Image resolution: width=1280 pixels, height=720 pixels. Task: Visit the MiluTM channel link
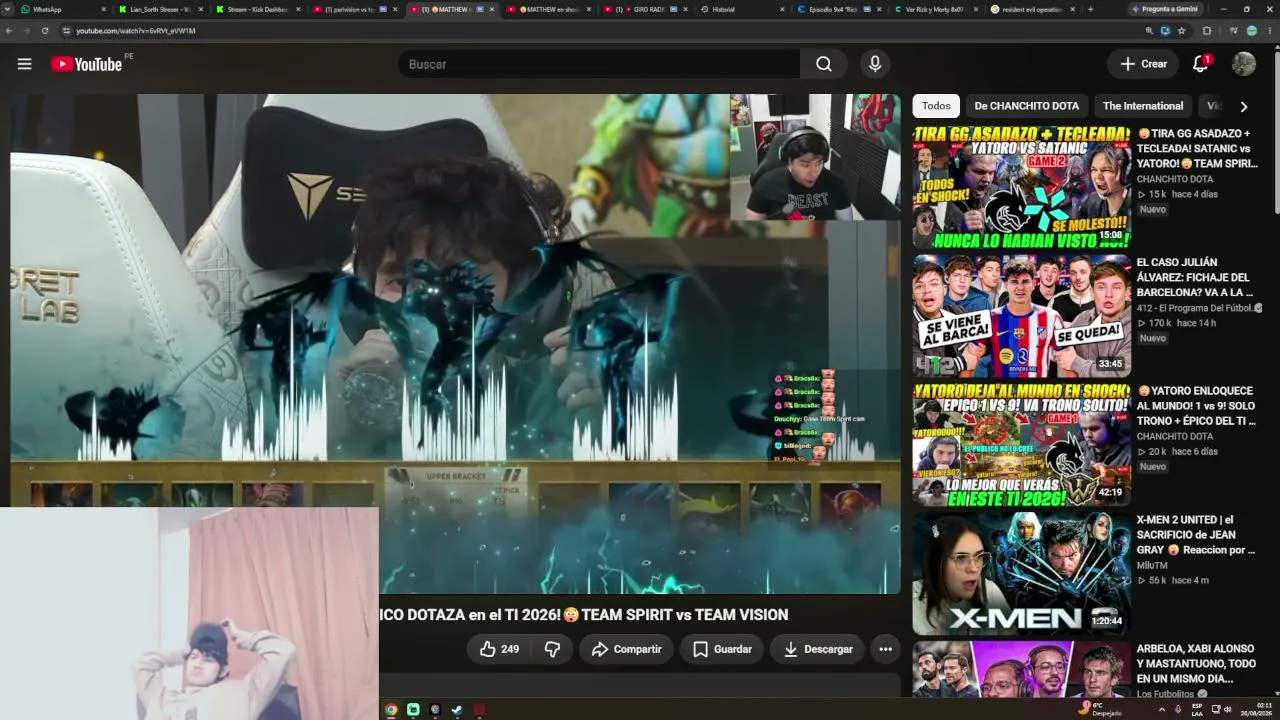[1152, 566]
